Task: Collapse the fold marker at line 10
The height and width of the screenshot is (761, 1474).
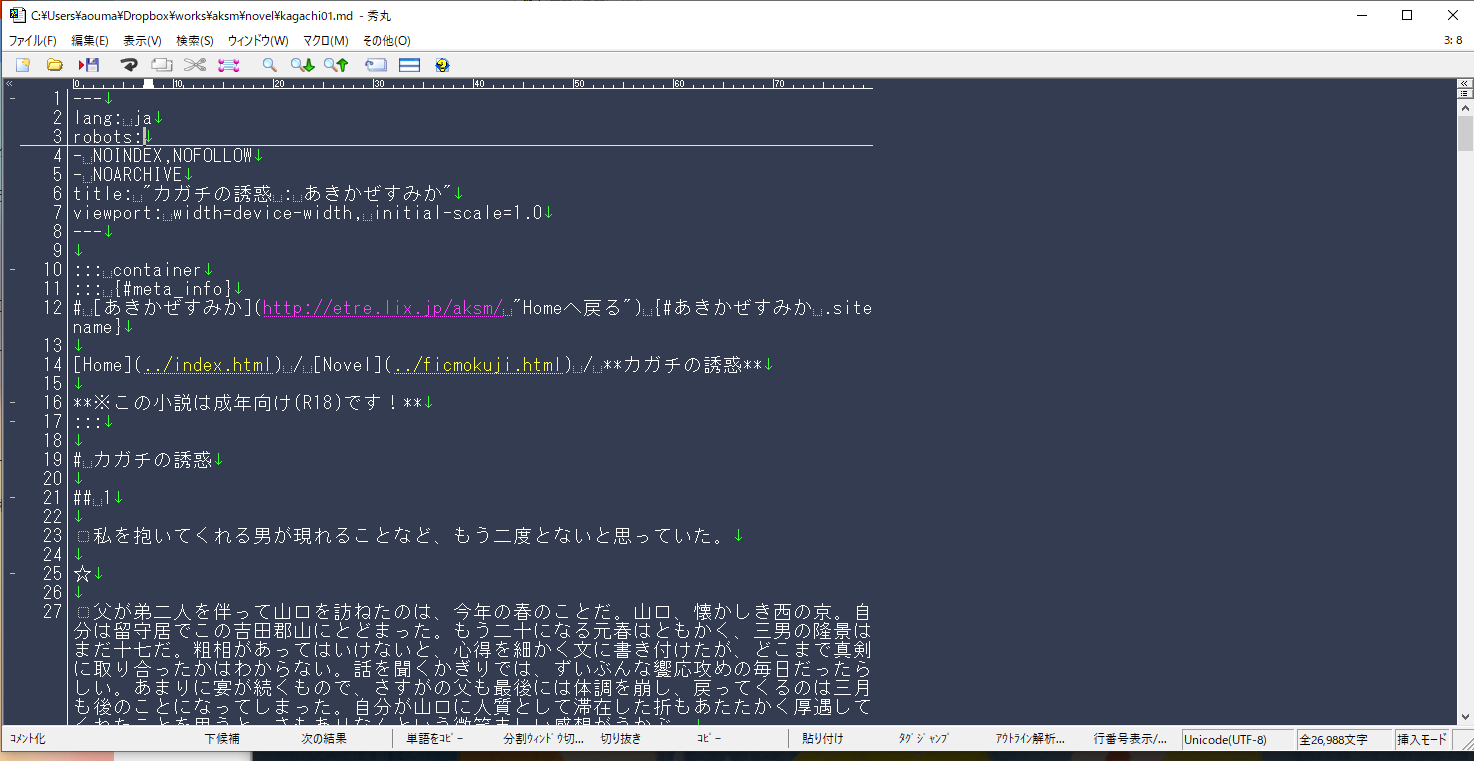Action: click(x=12, y=270)
